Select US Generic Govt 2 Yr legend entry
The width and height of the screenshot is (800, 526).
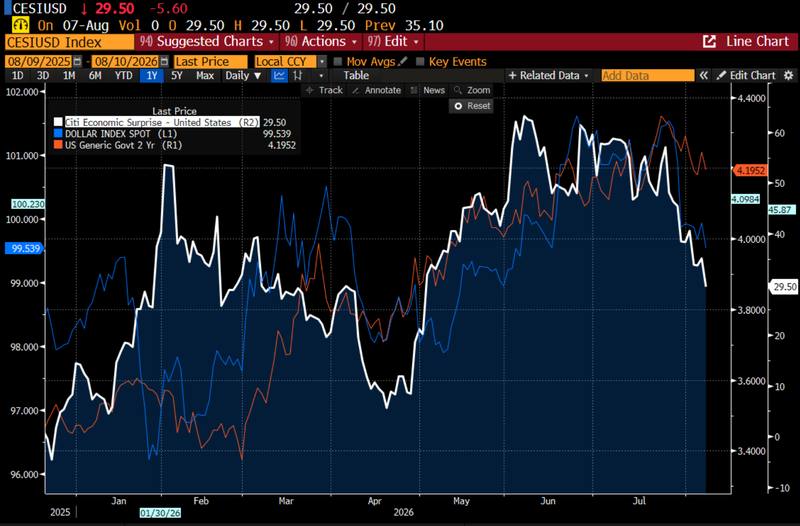pos(123,145)
